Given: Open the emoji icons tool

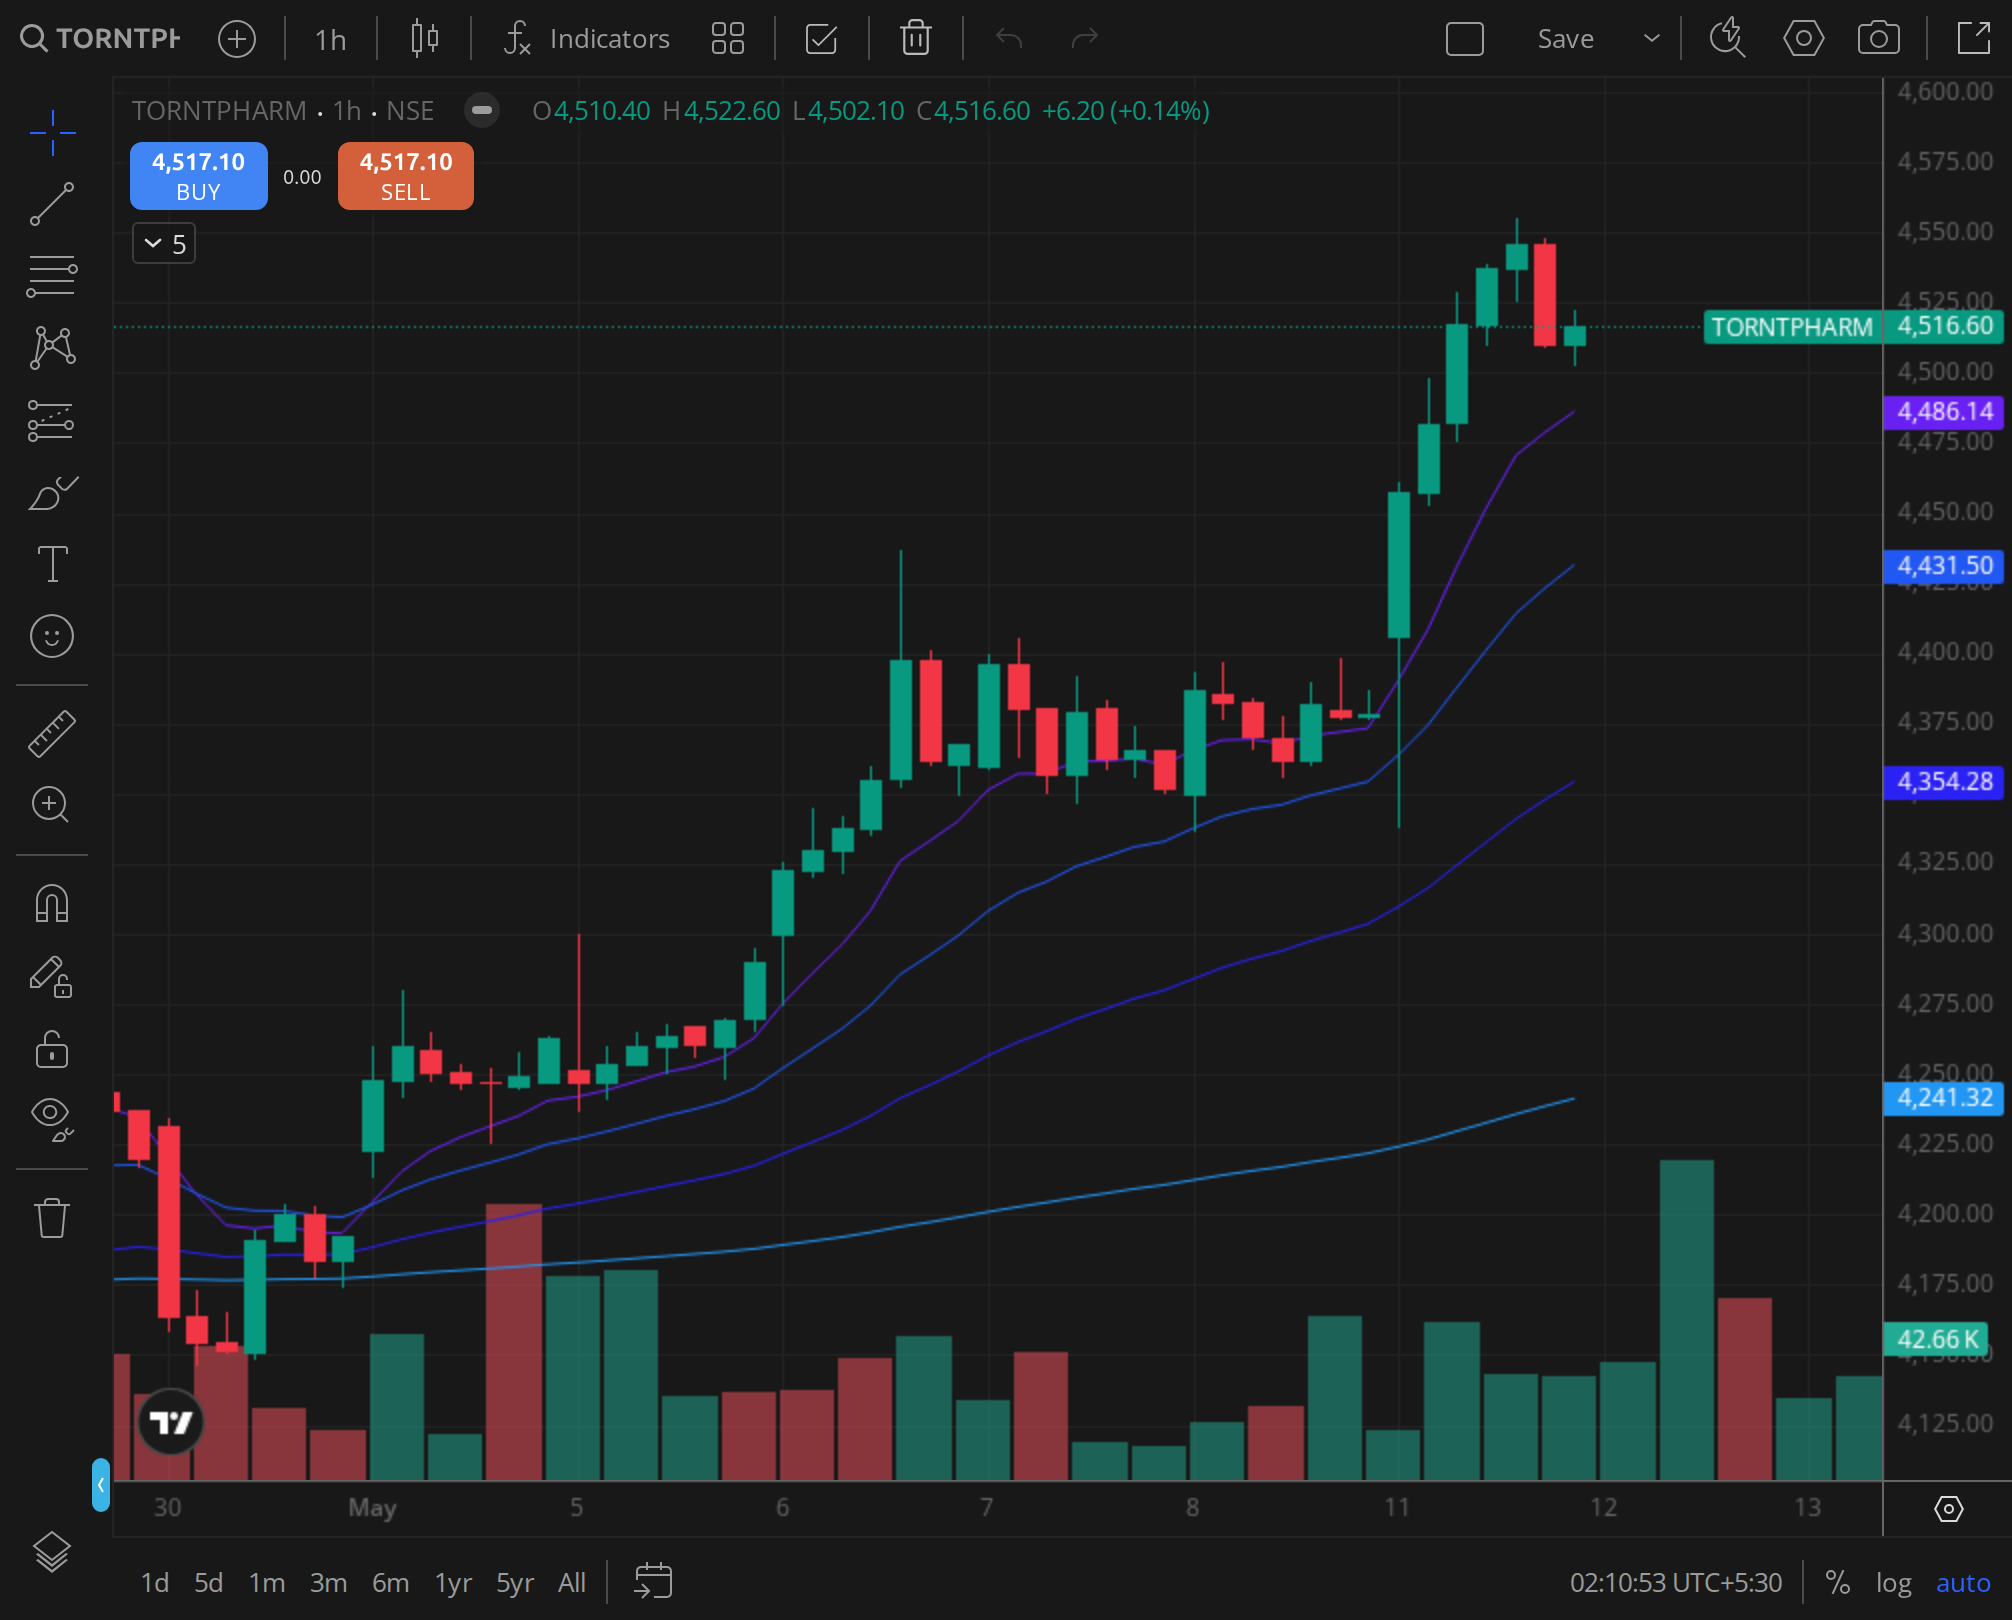Looking at the screenshot, I should coord(52,636).
